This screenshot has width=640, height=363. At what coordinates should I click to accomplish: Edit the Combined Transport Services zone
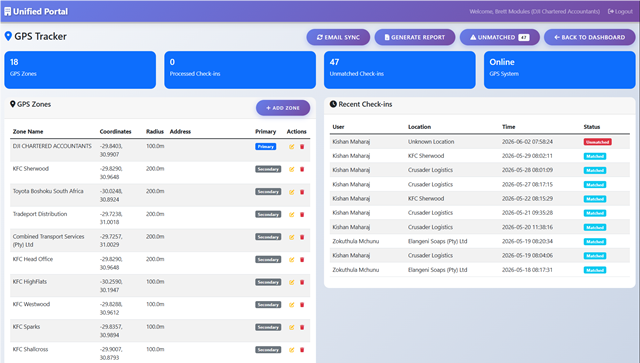(x=291, y=237)
